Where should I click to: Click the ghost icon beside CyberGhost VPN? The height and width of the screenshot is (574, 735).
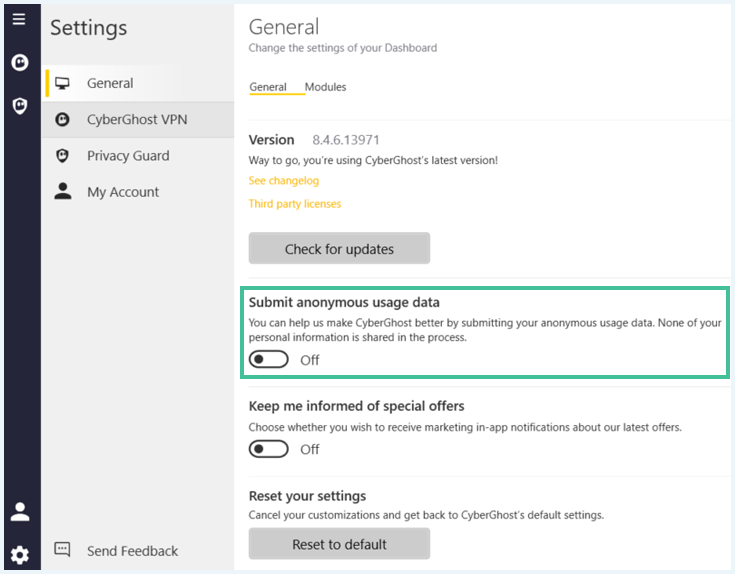62,119
